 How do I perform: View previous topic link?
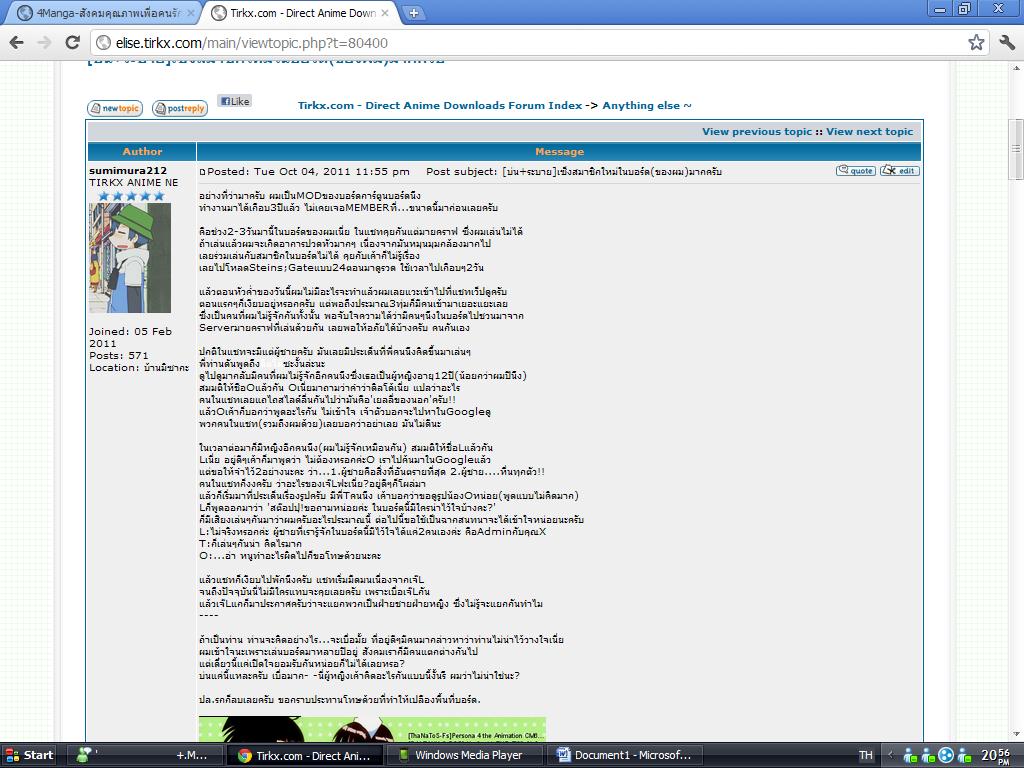point(757,132)
